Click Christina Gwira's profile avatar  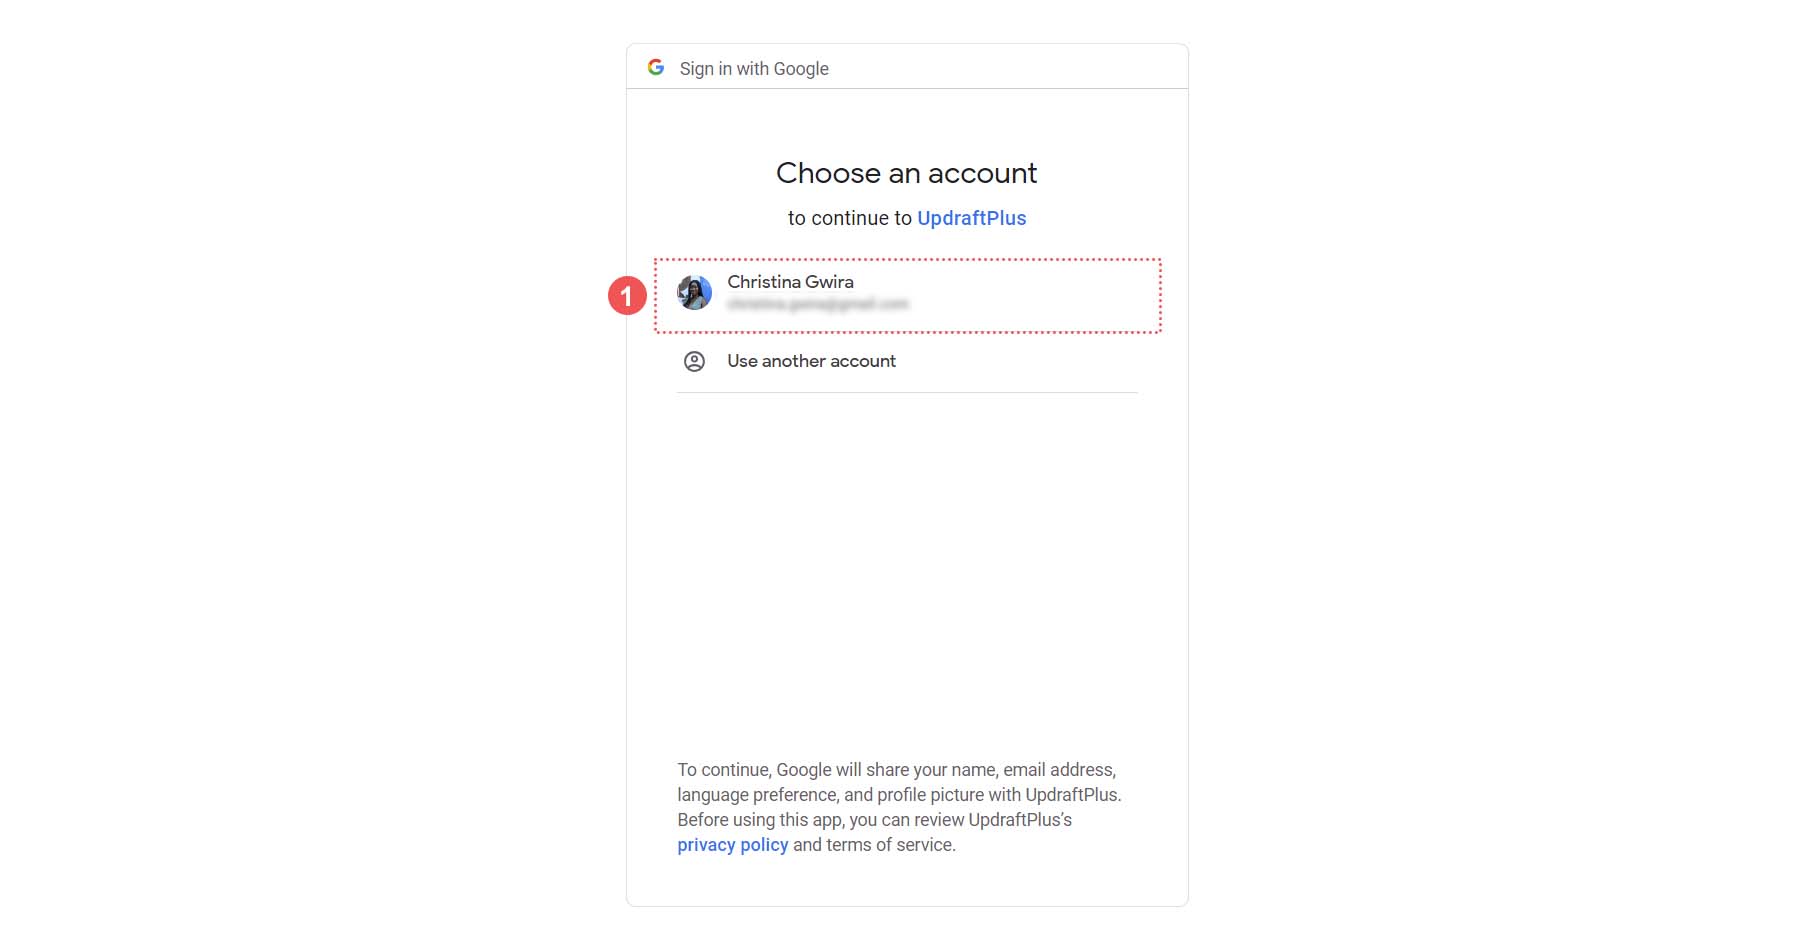tap(694, 295)
